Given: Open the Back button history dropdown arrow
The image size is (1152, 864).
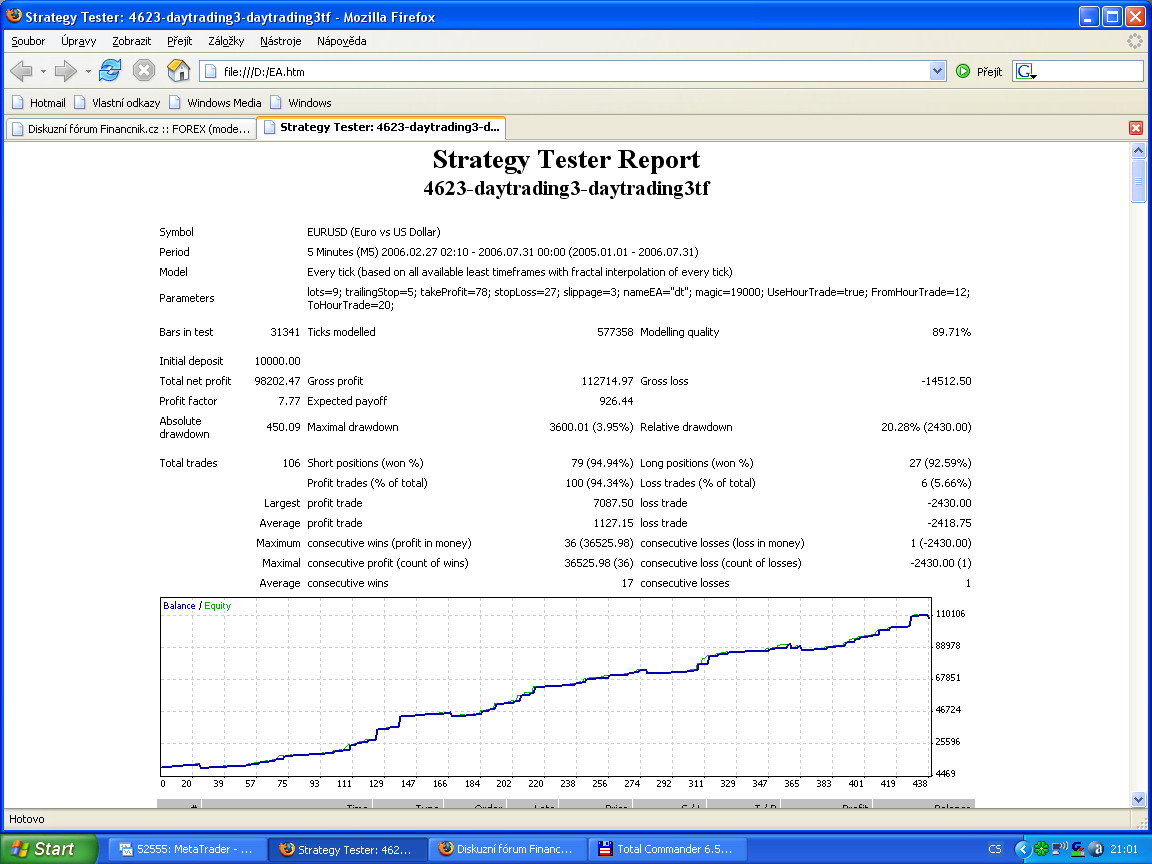Looking at the screenshot, I should 43,71.
